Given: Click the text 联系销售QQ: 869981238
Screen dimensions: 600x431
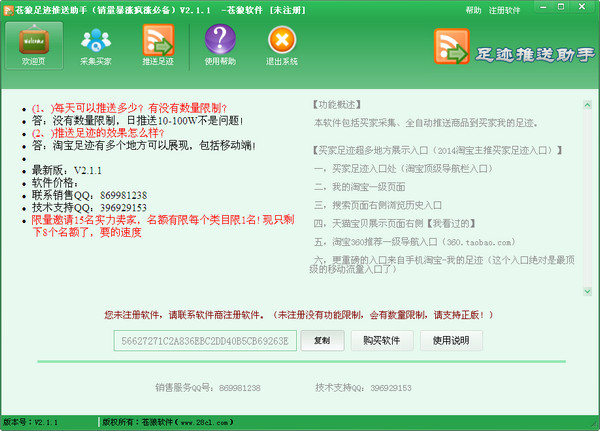Looking at the screenshot, I should 89,195.
